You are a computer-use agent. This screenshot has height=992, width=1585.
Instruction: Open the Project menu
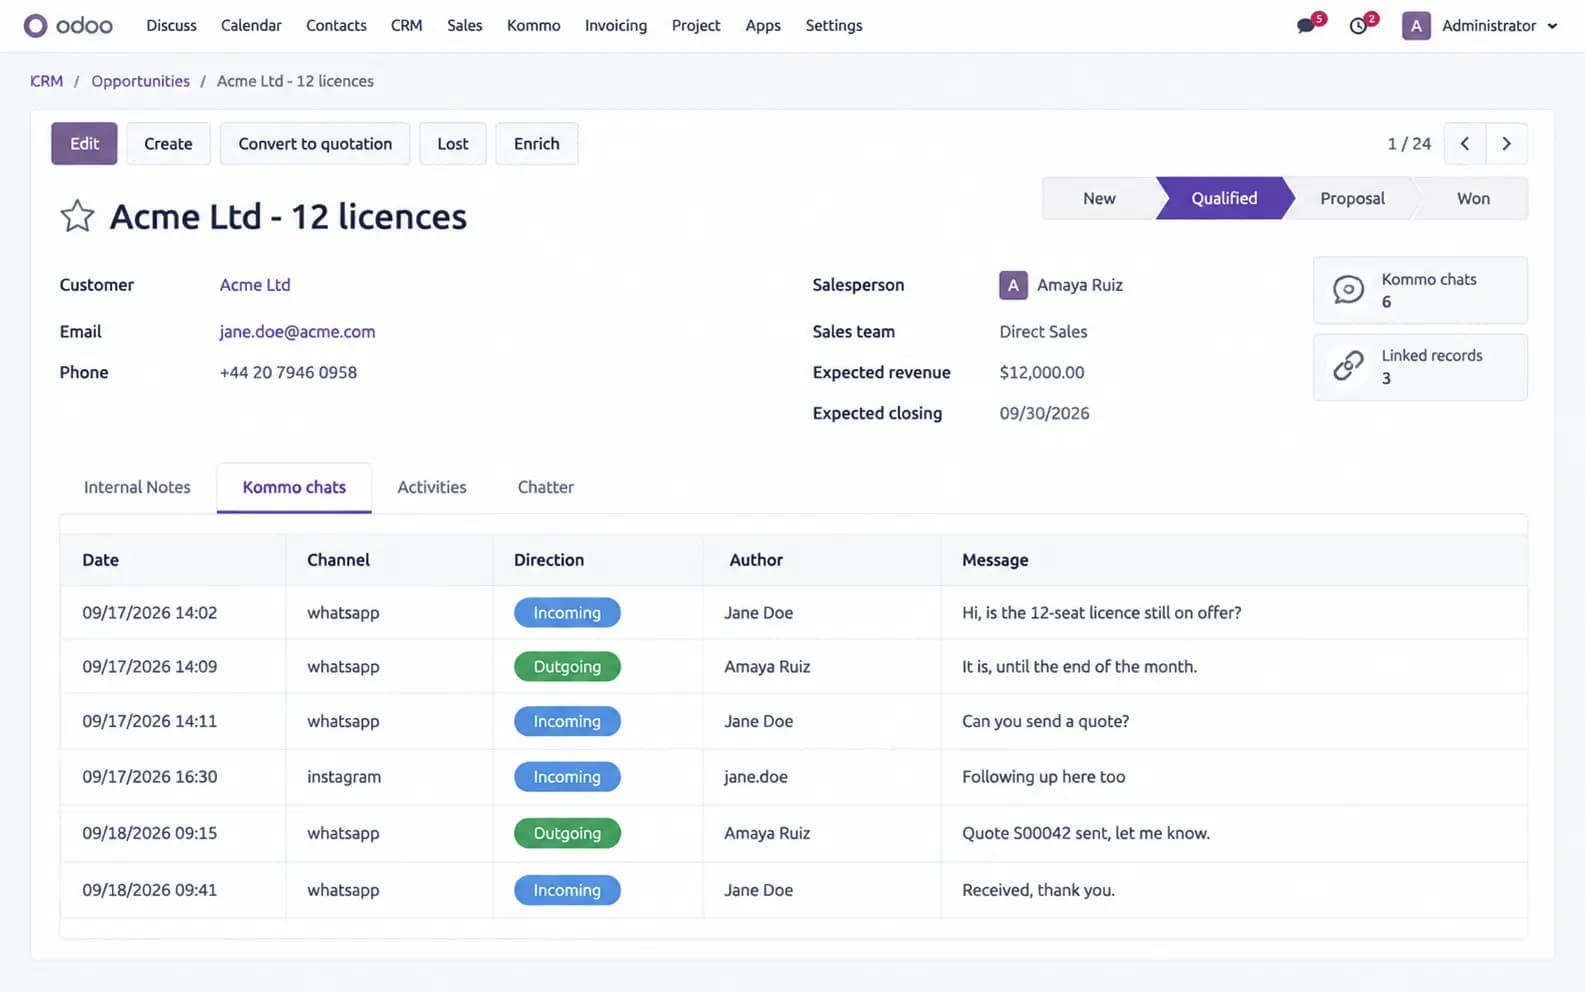click(696, 25)
